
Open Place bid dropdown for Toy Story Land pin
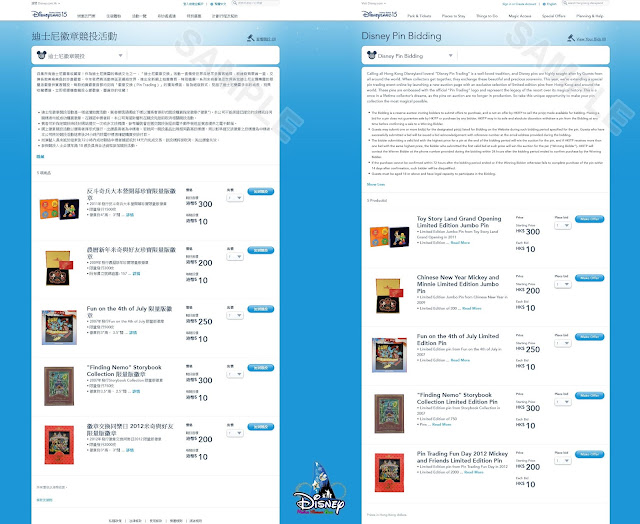point(562,225)
